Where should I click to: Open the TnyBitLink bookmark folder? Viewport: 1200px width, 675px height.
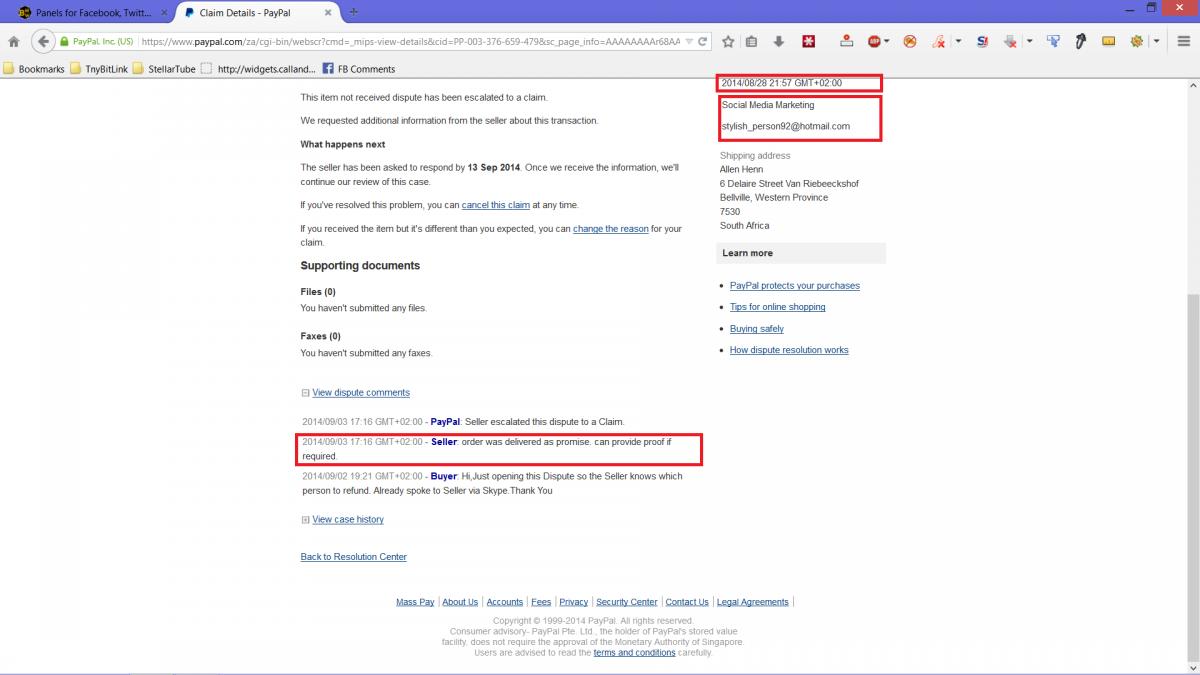tap(99, 69)
